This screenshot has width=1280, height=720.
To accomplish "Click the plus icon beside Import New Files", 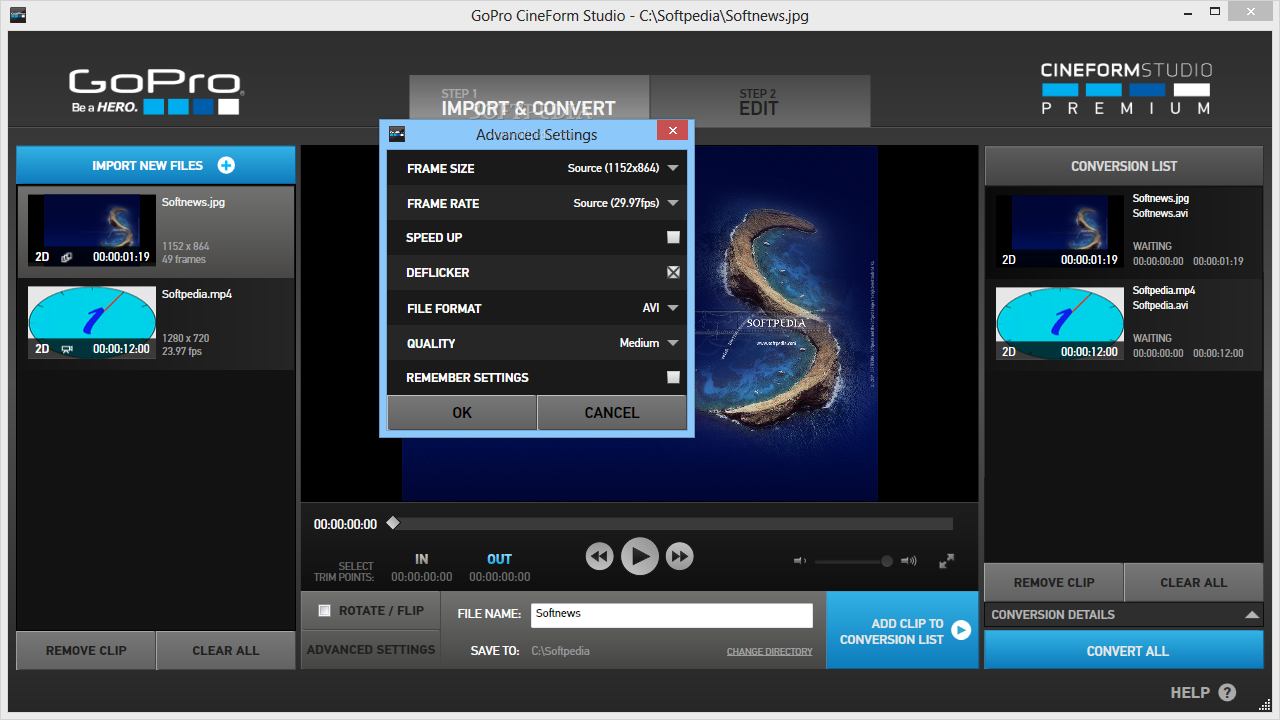I will (226, 166).
